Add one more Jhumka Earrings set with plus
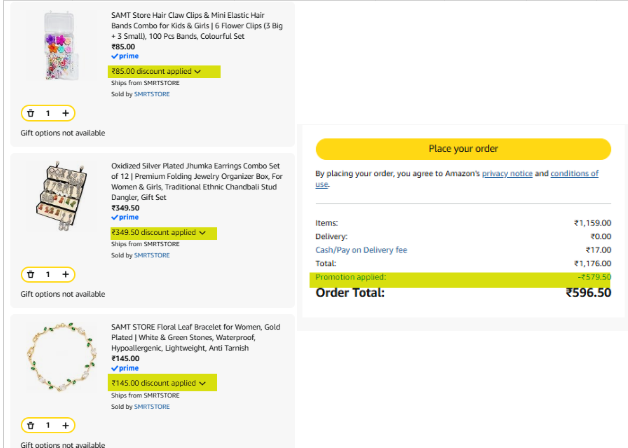 (x=66, y=275)
